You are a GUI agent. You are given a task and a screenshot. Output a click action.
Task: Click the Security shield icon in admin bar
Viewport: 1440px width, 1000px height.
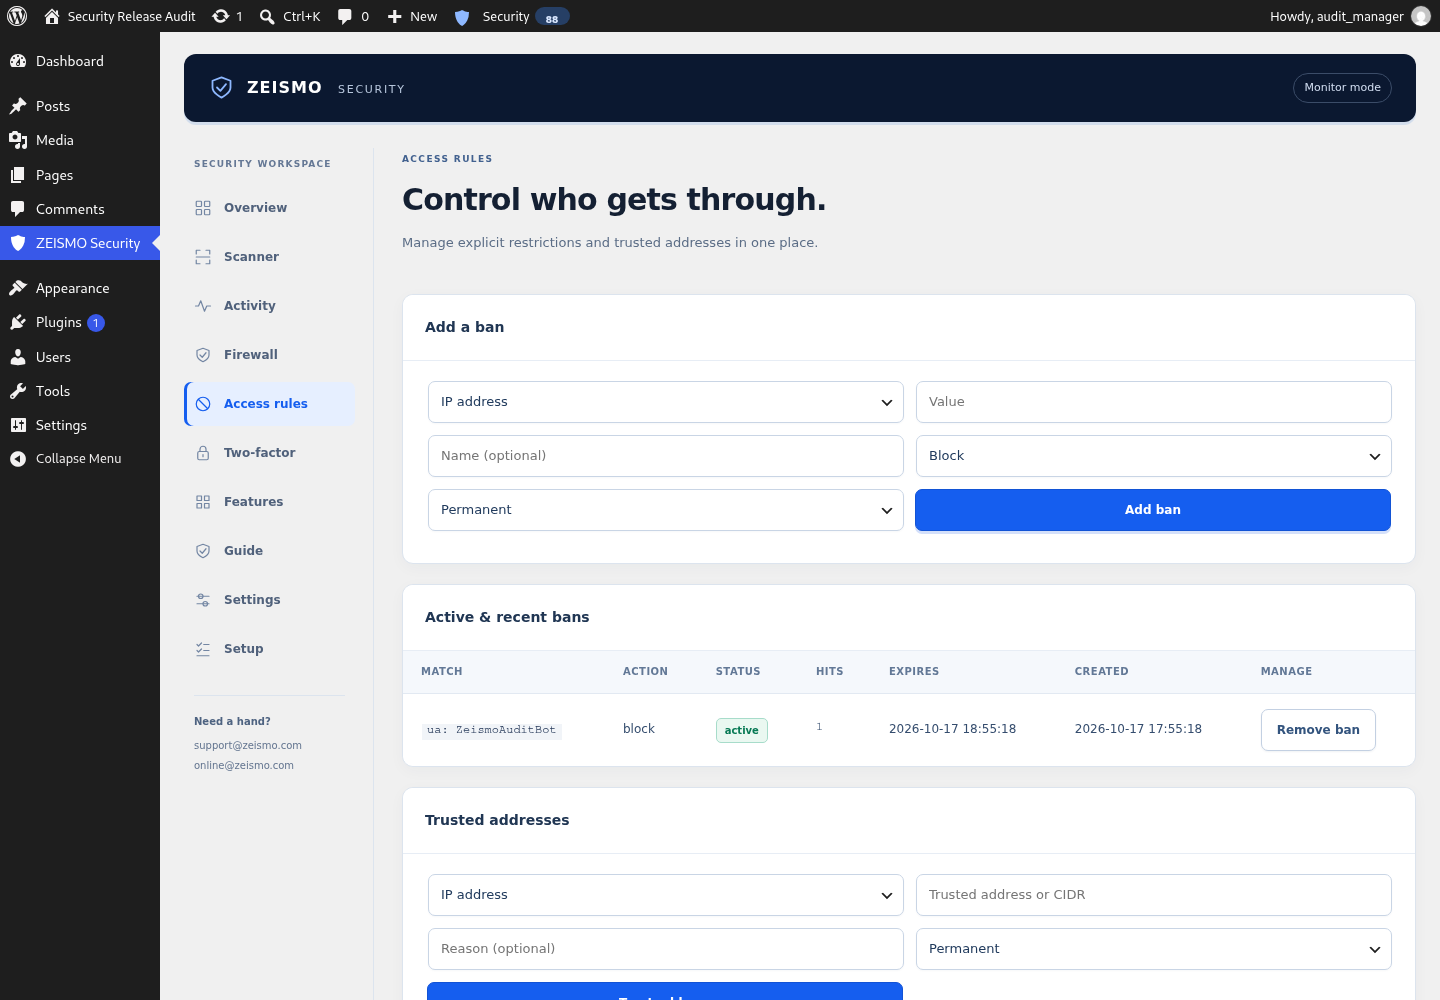[462, 17]
